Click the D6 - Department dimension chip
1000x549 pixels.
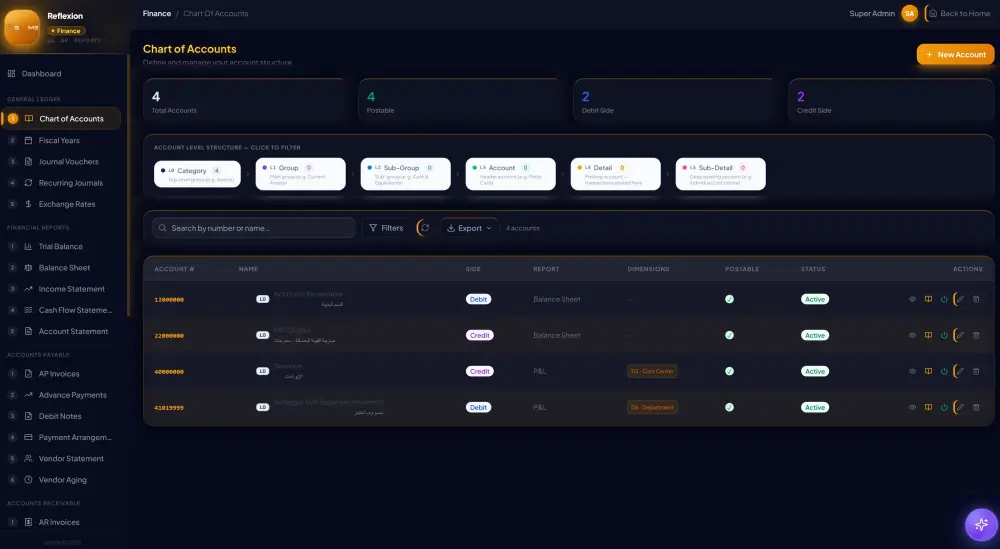pyautogui.click(x=652, y=407)
